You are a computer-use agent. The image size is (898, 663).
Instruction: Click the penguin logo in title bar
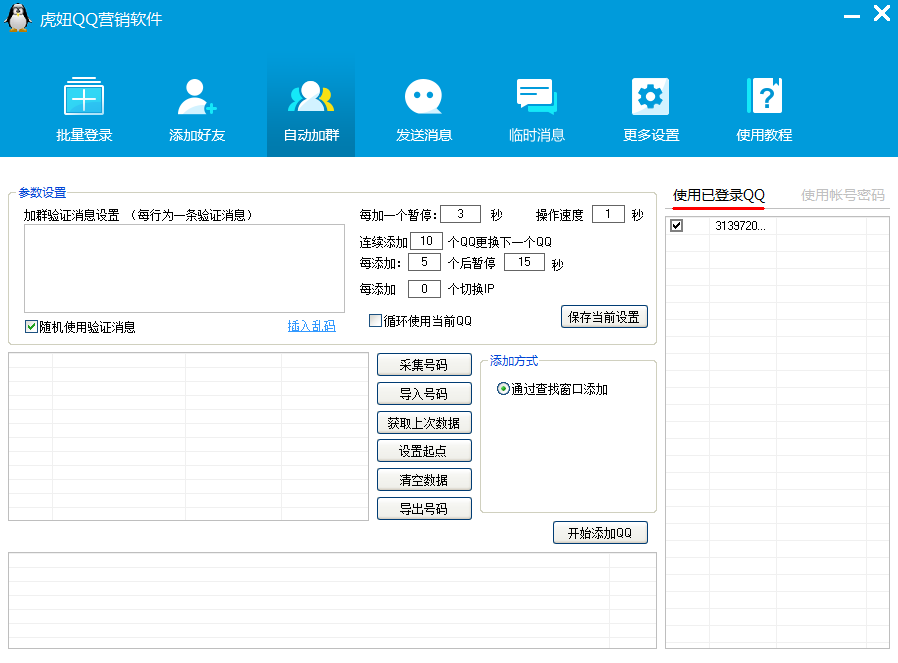[18, 17]
